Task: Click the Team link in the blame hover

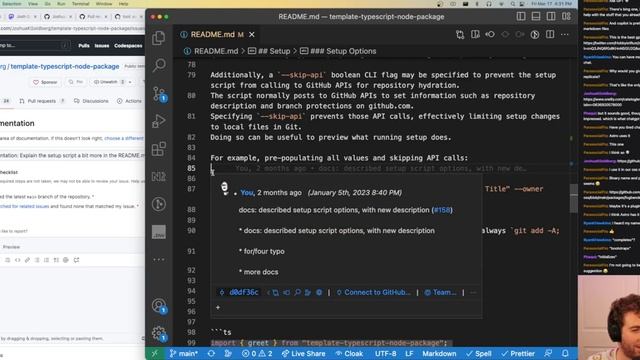Action: 440,292
